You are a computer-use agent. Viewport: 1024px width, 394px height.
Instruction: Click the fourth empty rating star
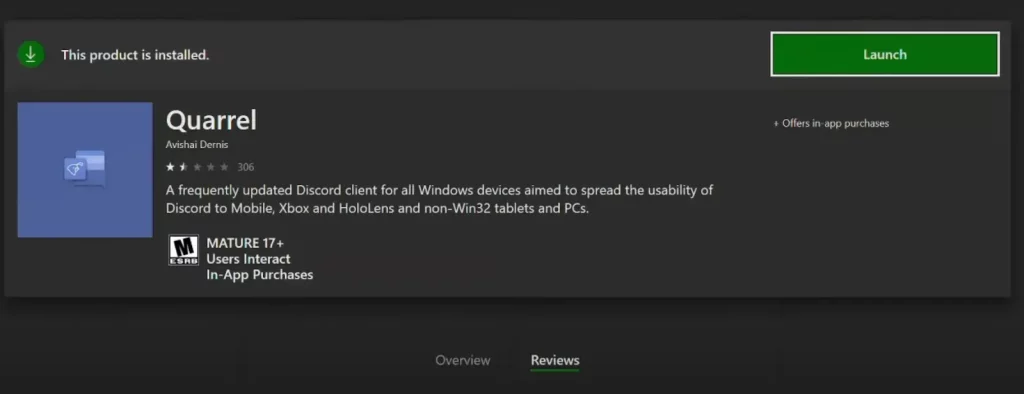(210, 167)
